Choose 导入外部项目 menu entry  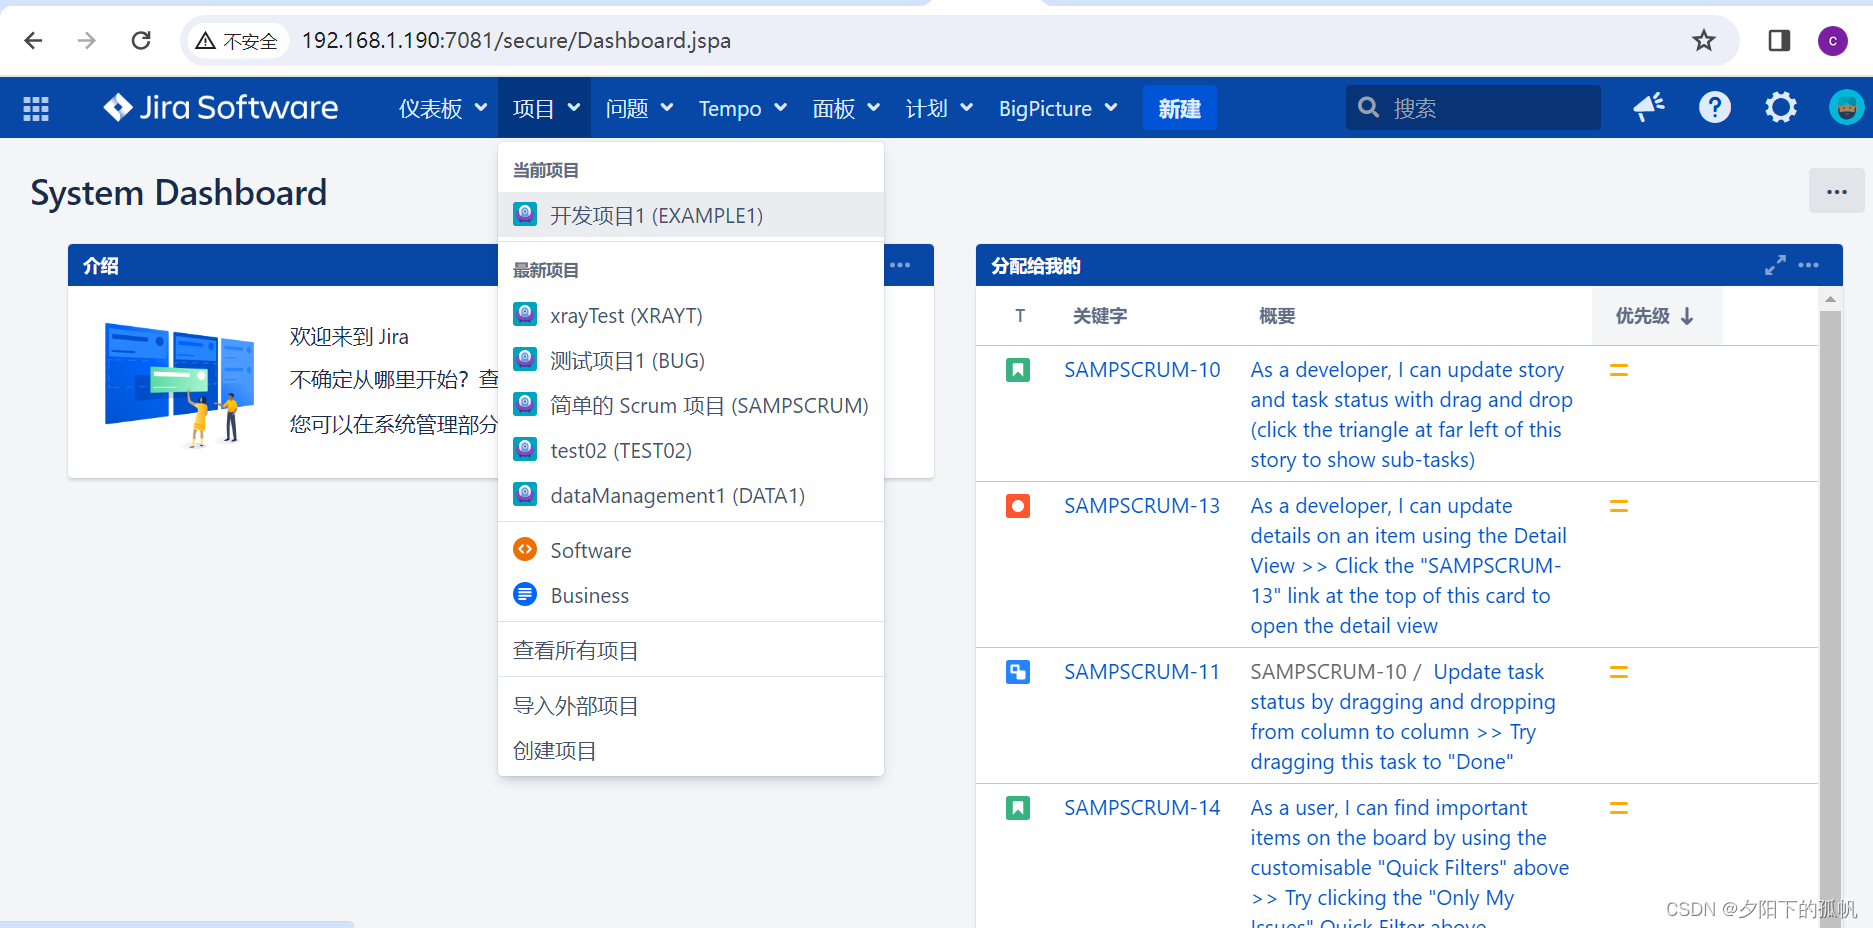pyautogui.click(x=691, y=705)
